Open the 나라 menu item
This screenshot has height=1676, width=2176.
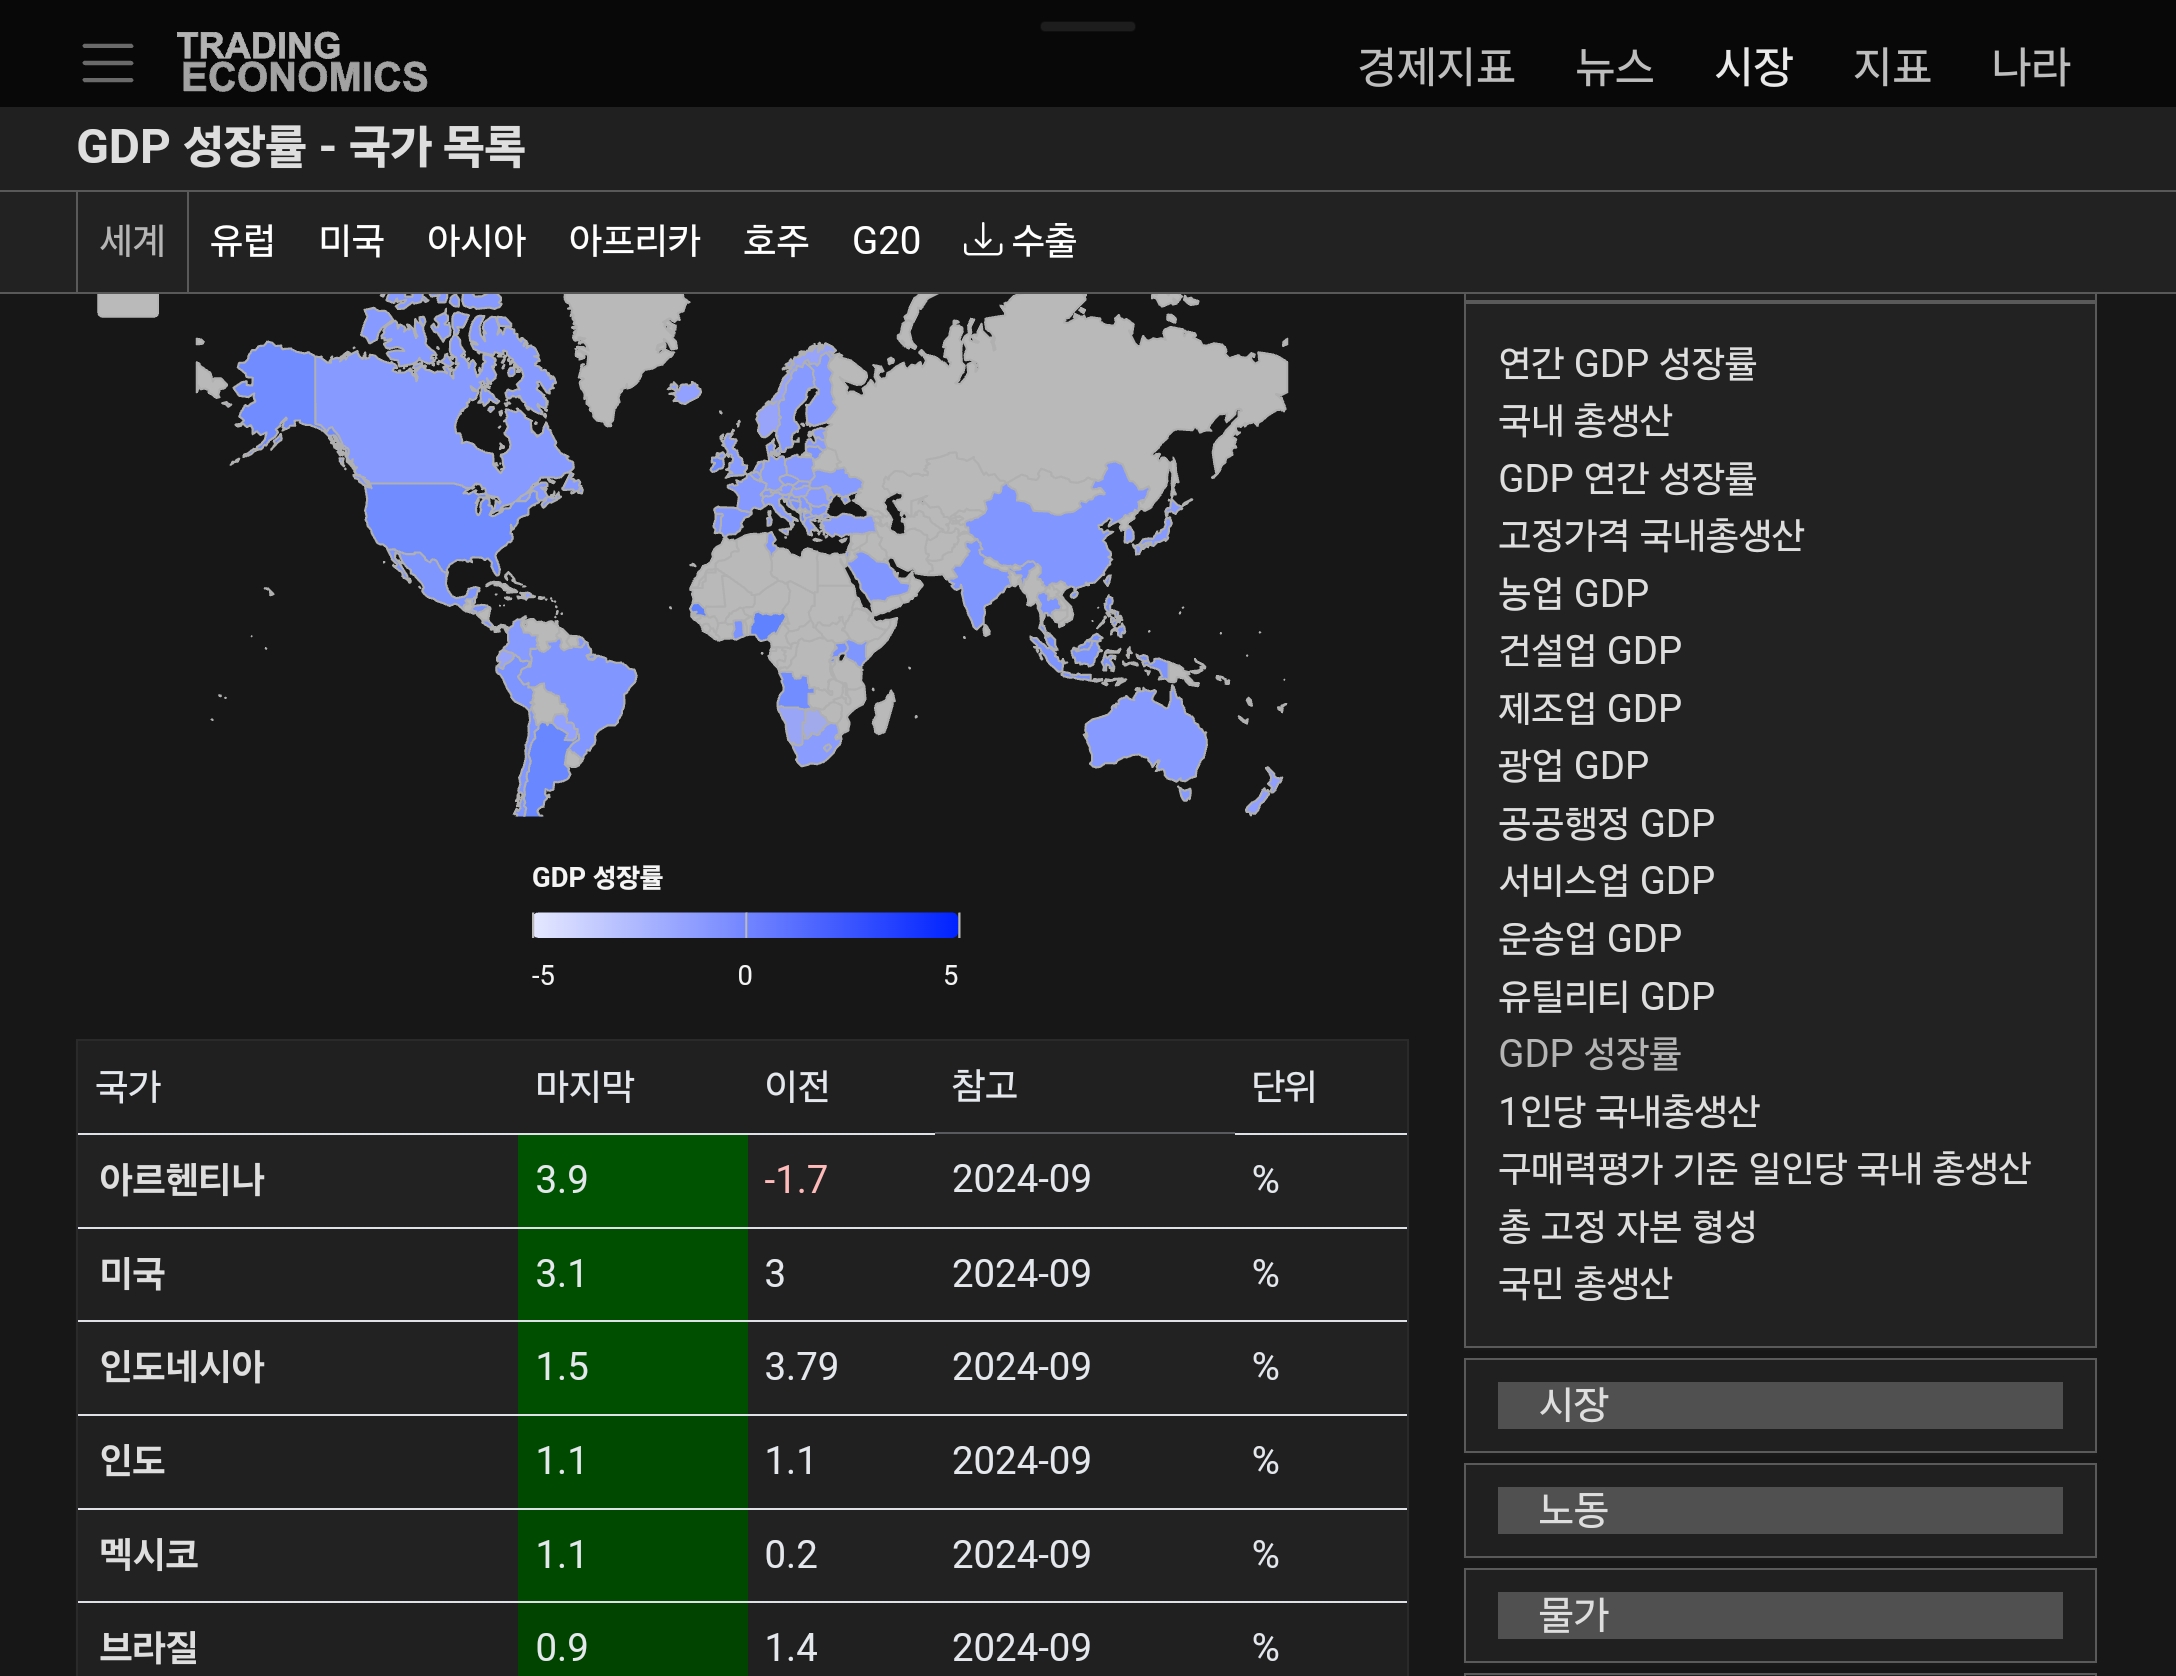point(2030,67)
